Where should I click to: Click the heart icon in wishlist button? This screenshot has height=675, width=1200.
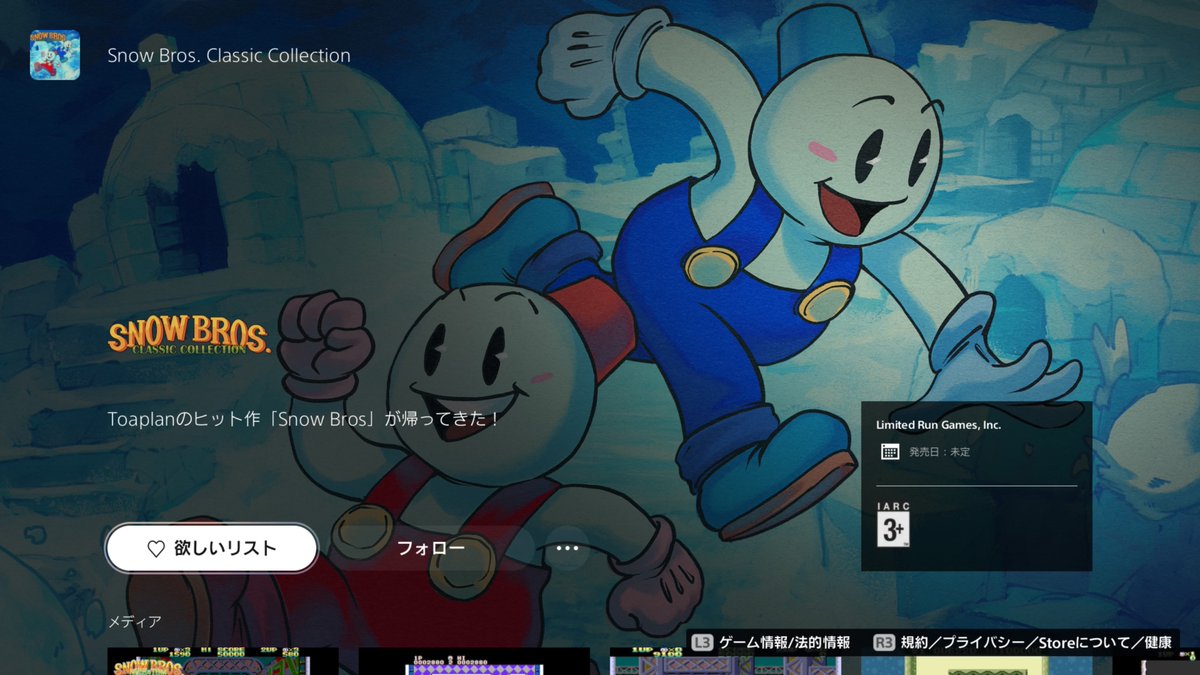coord(156,548)
